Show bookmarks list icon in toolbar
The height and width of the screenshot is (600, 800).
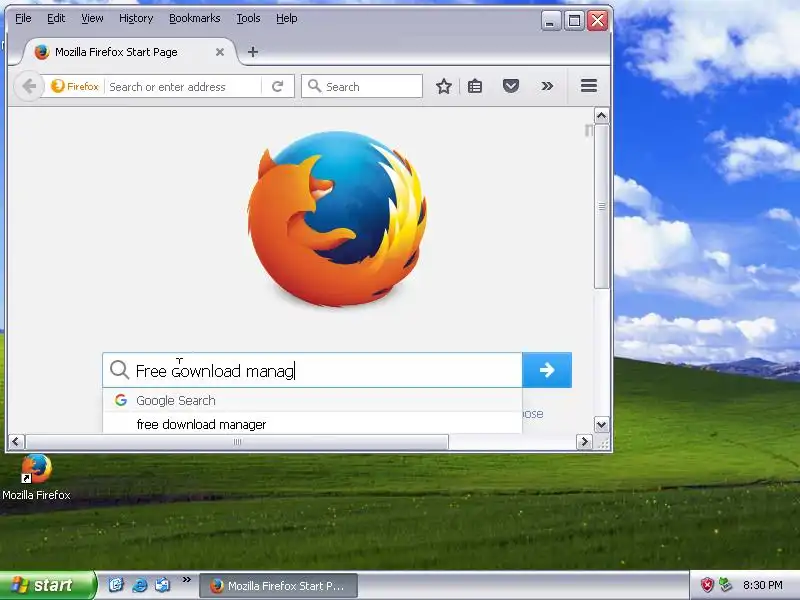tap(474, 86)
